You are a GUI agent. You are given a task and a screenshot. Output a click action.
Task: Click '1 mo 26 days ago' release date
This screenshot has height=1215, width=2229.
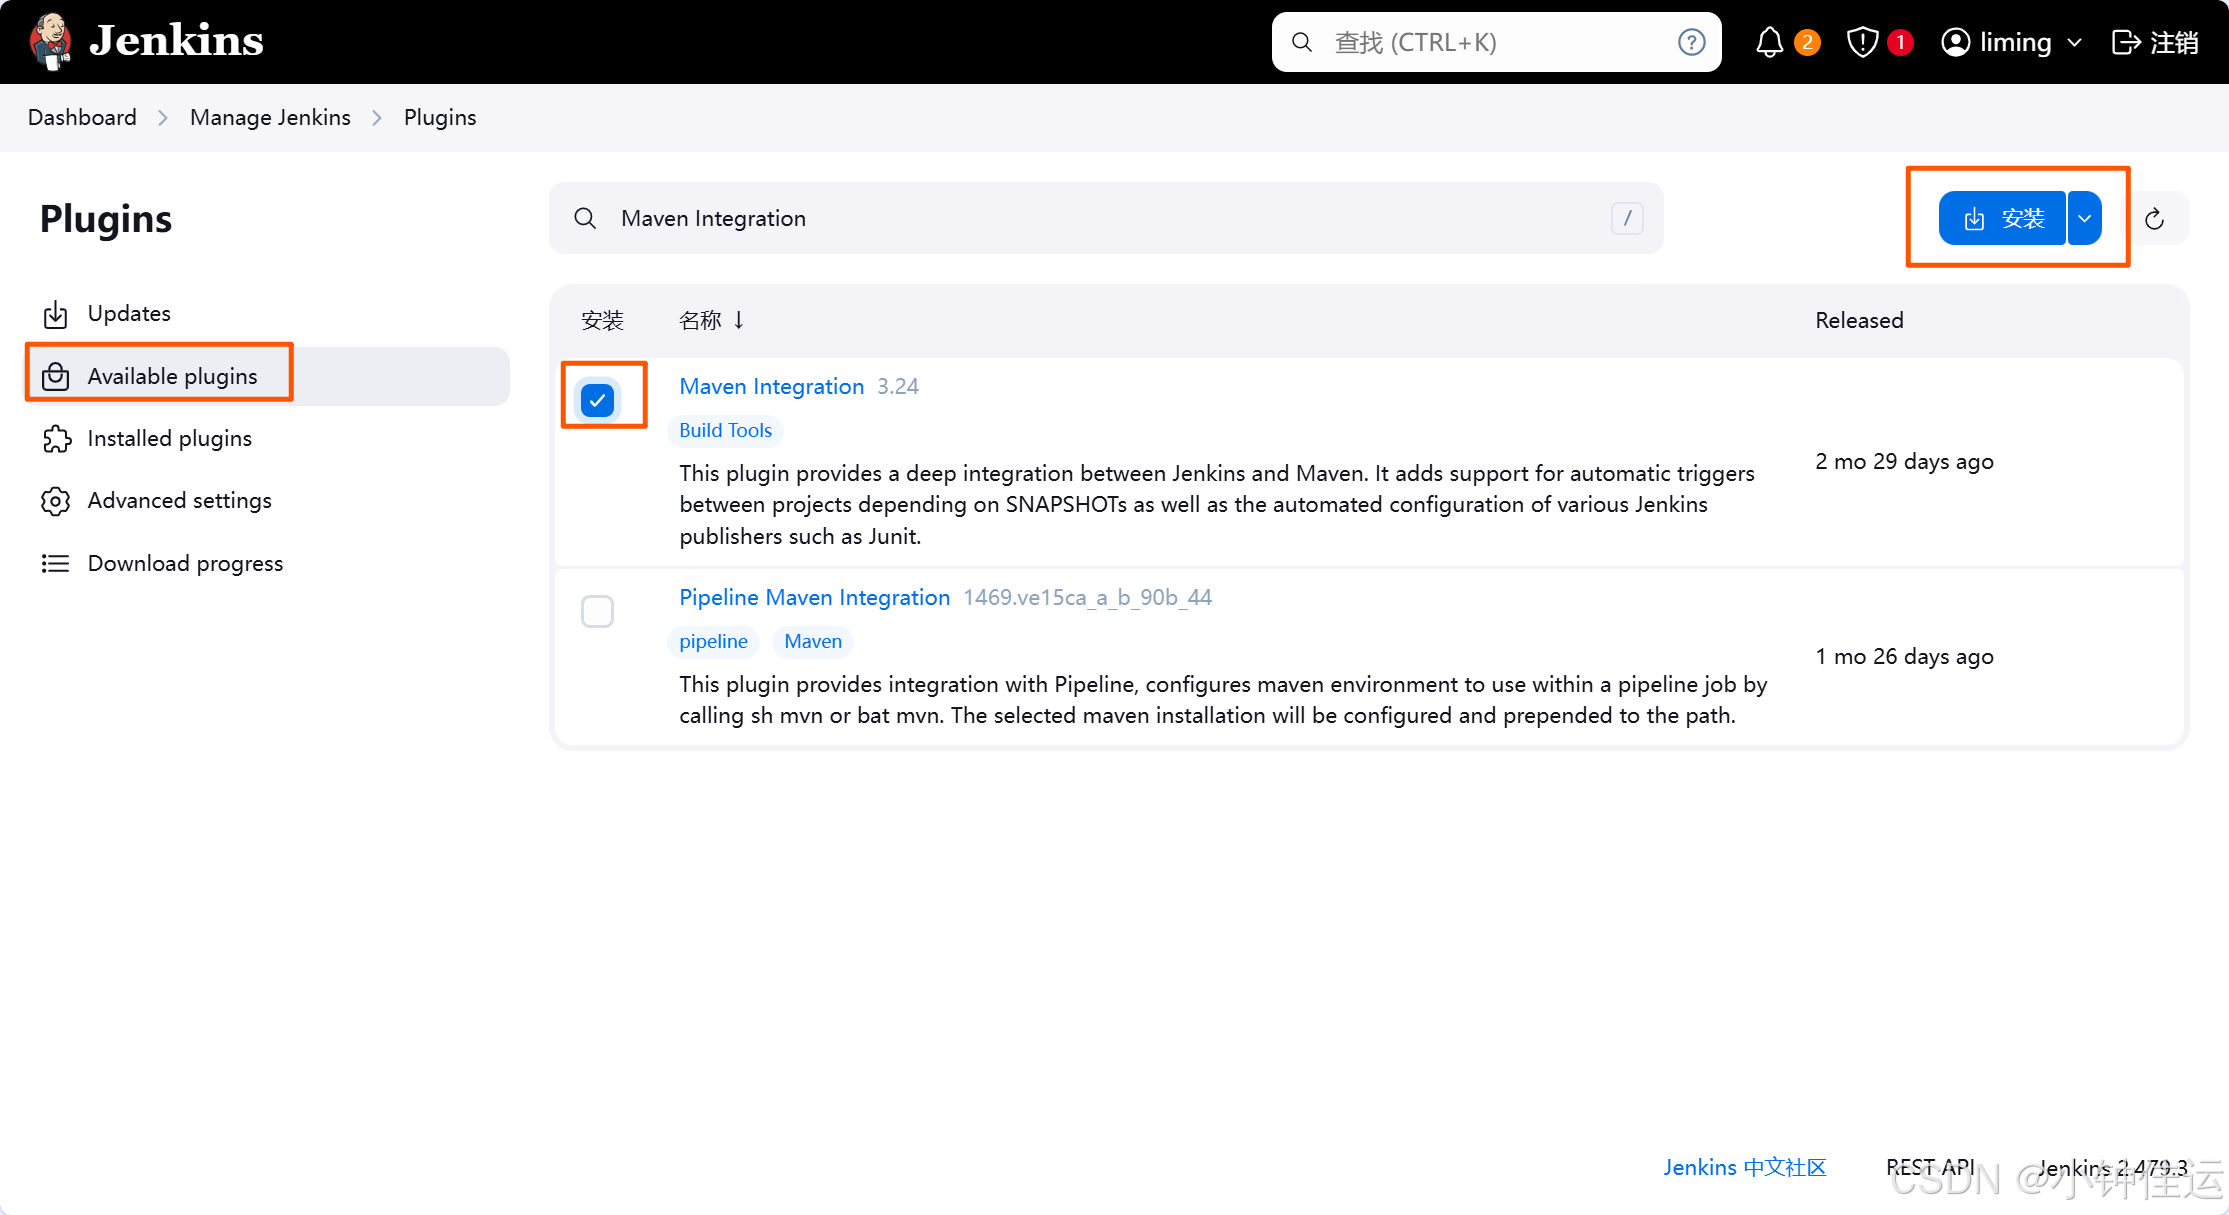click(x=1904, y=656)
